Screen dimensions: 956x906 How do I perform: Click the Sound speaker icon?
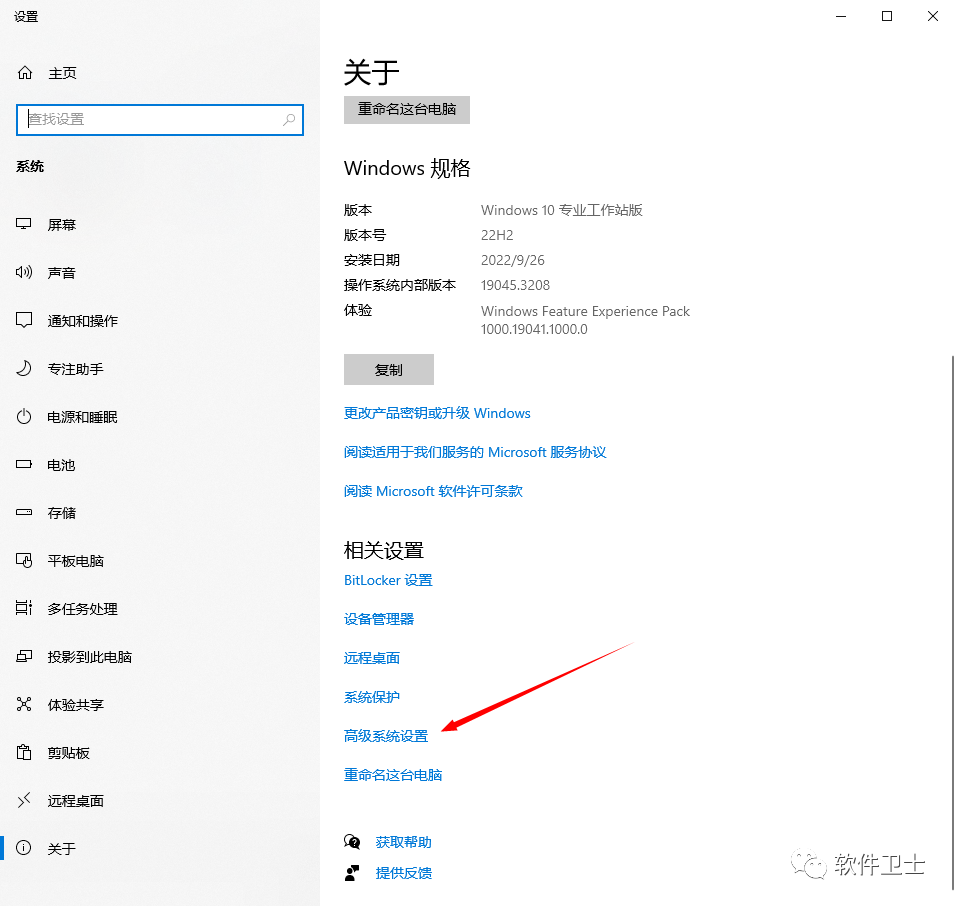[24, 272]
